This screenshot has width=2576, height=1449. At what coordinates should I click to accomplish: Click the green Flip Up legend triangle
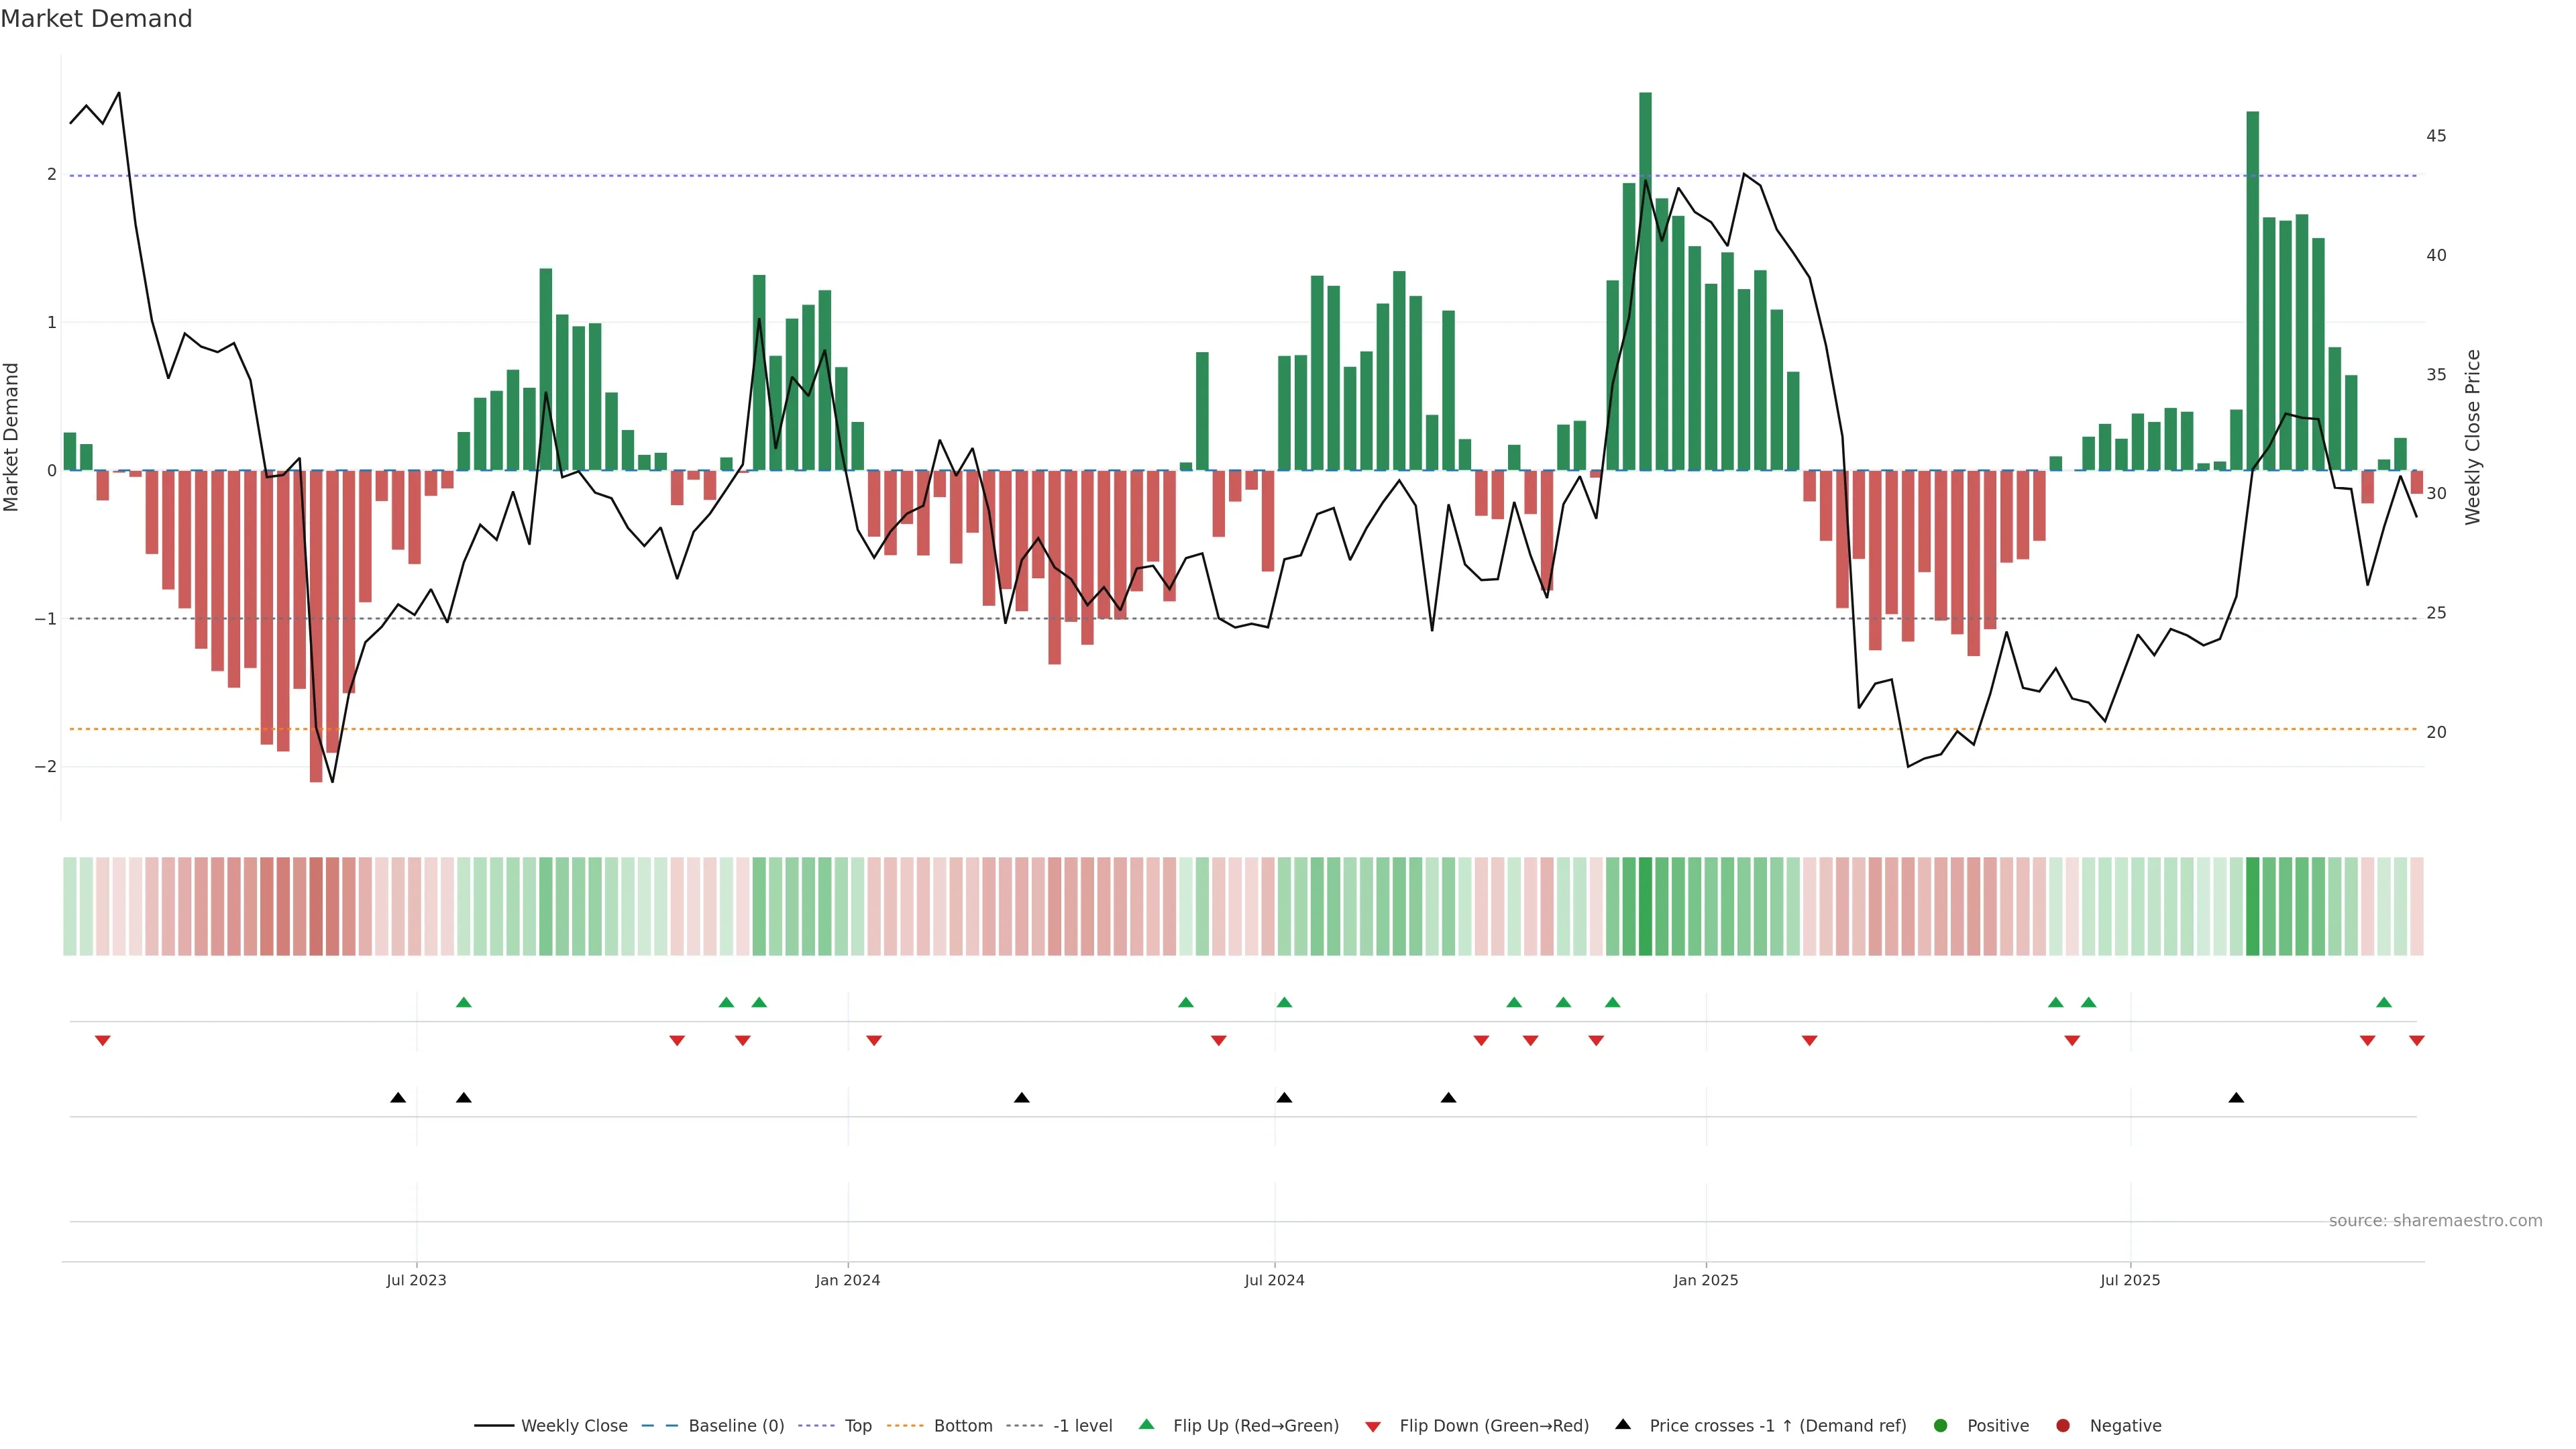click(x=1146, y=1424)
